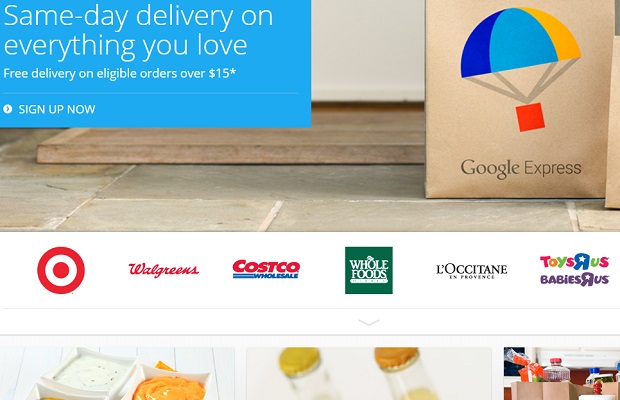Open the glass bottles product thumbnail
Image resolution: width=620 pixels, height=400 pixels.
point(369,374)
